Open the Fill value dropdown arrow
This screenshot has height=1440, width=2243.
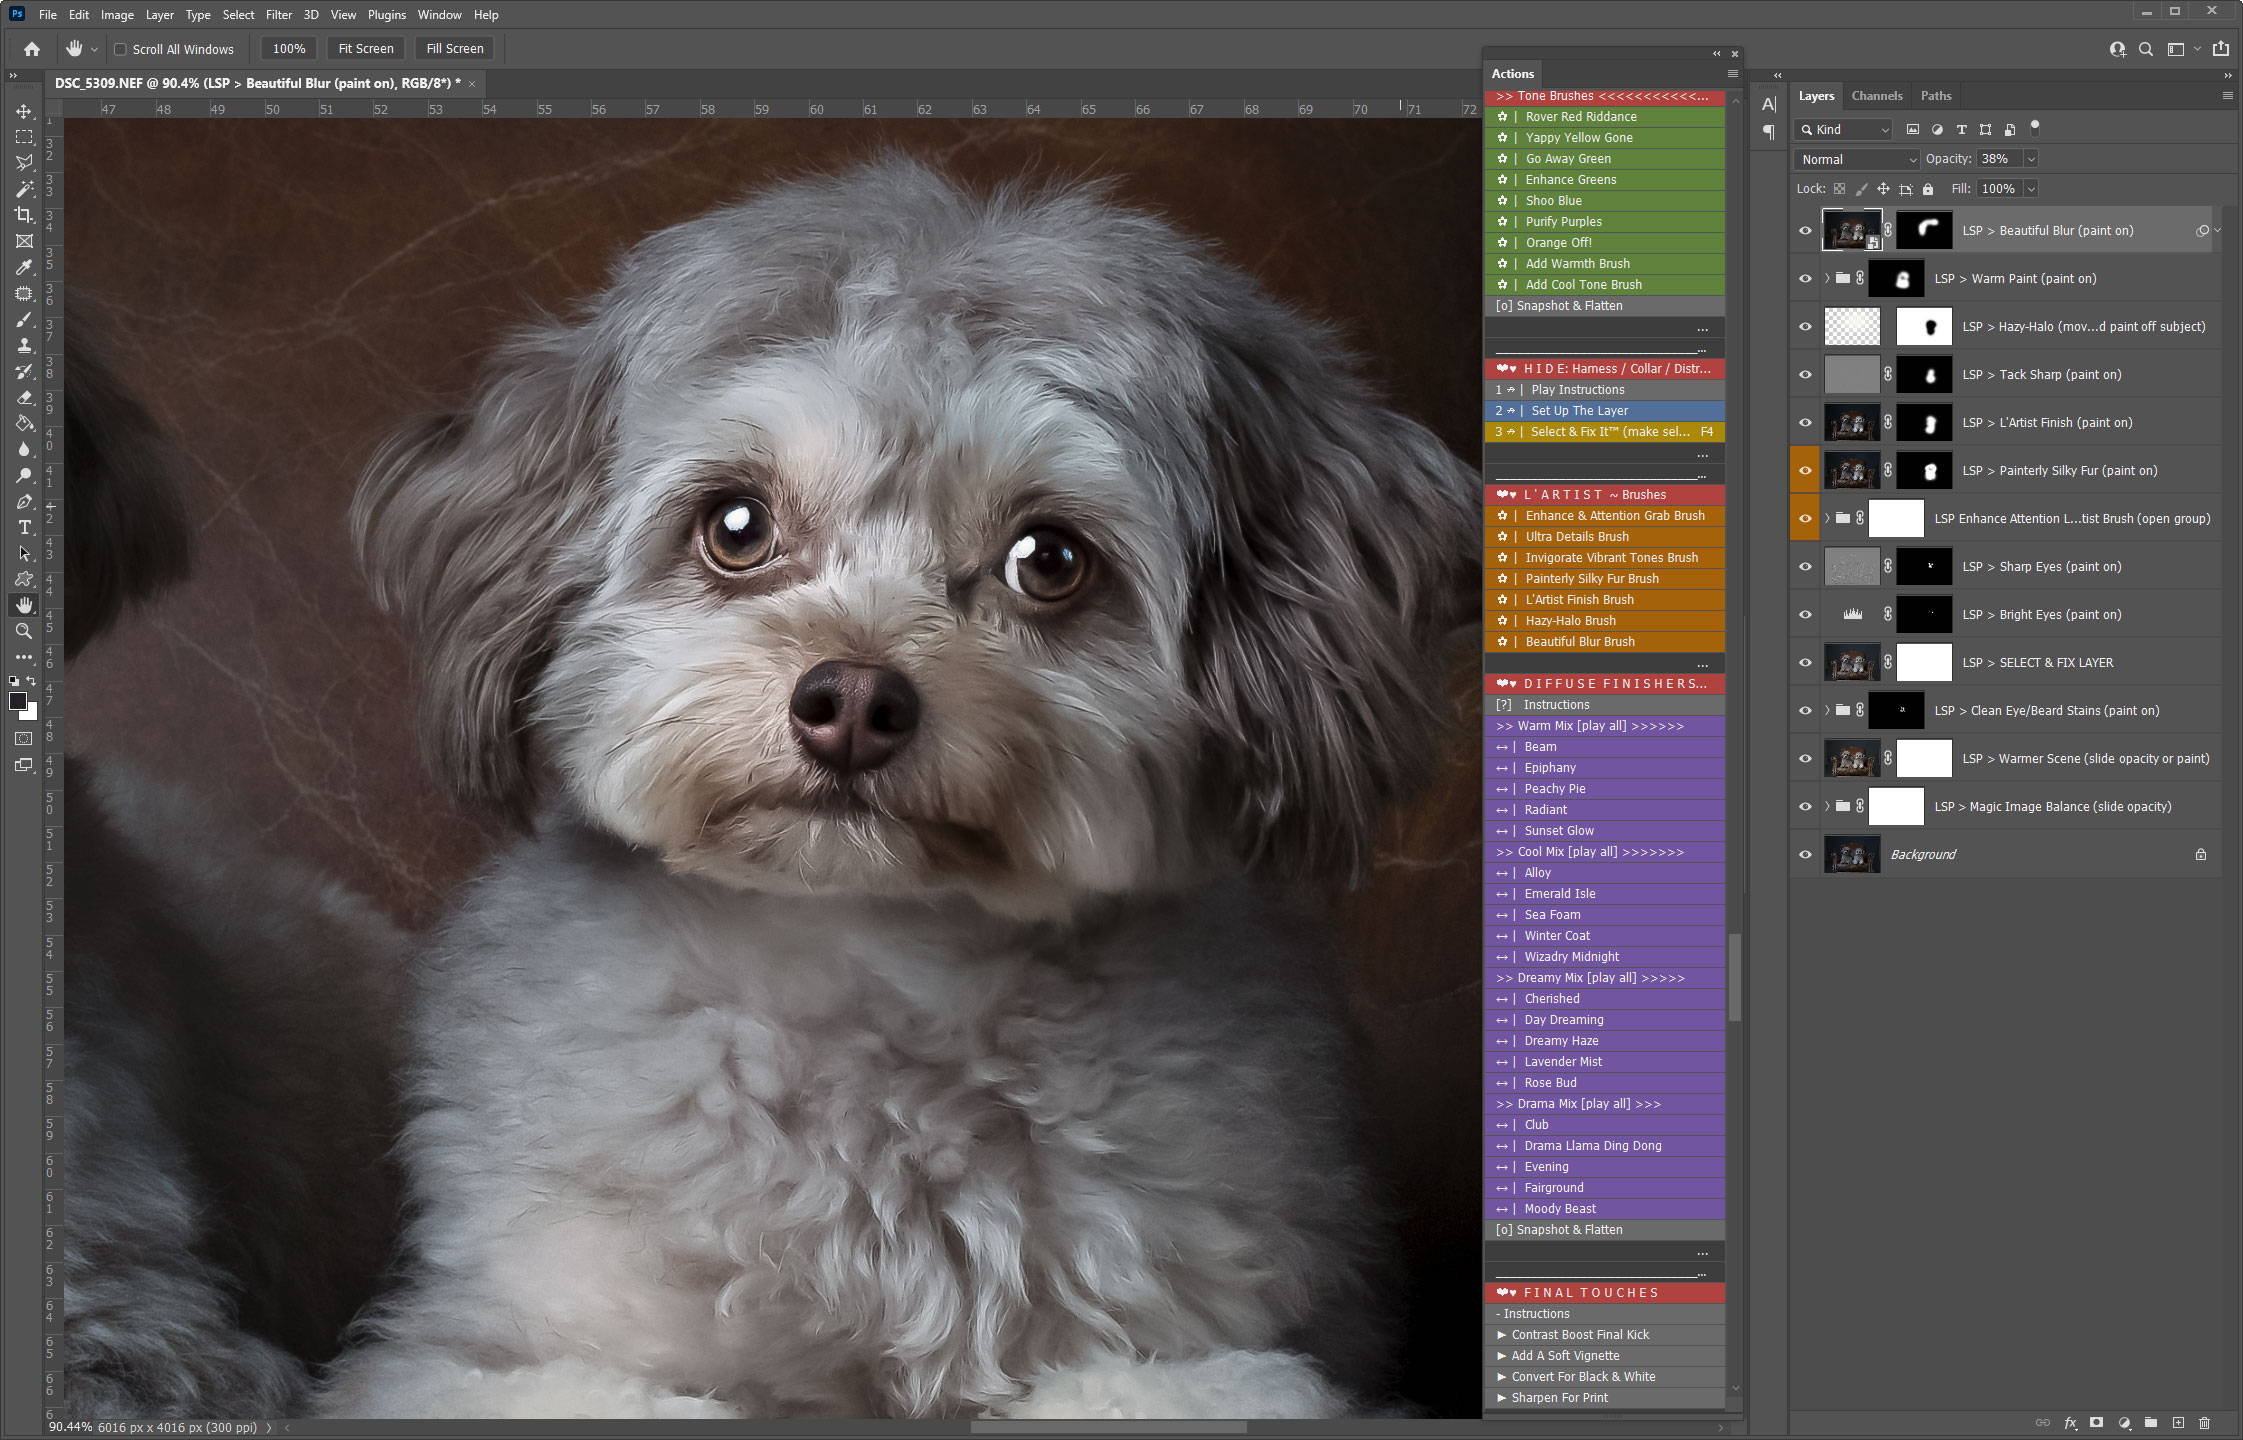click(x=2031, y=189)
